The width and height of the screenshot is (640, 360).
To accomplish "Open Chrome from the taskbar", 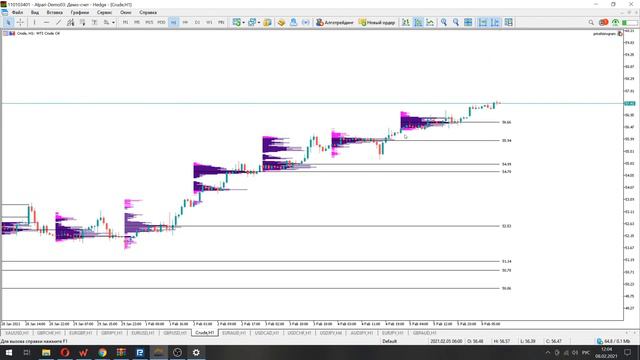I will click(102, 352).
